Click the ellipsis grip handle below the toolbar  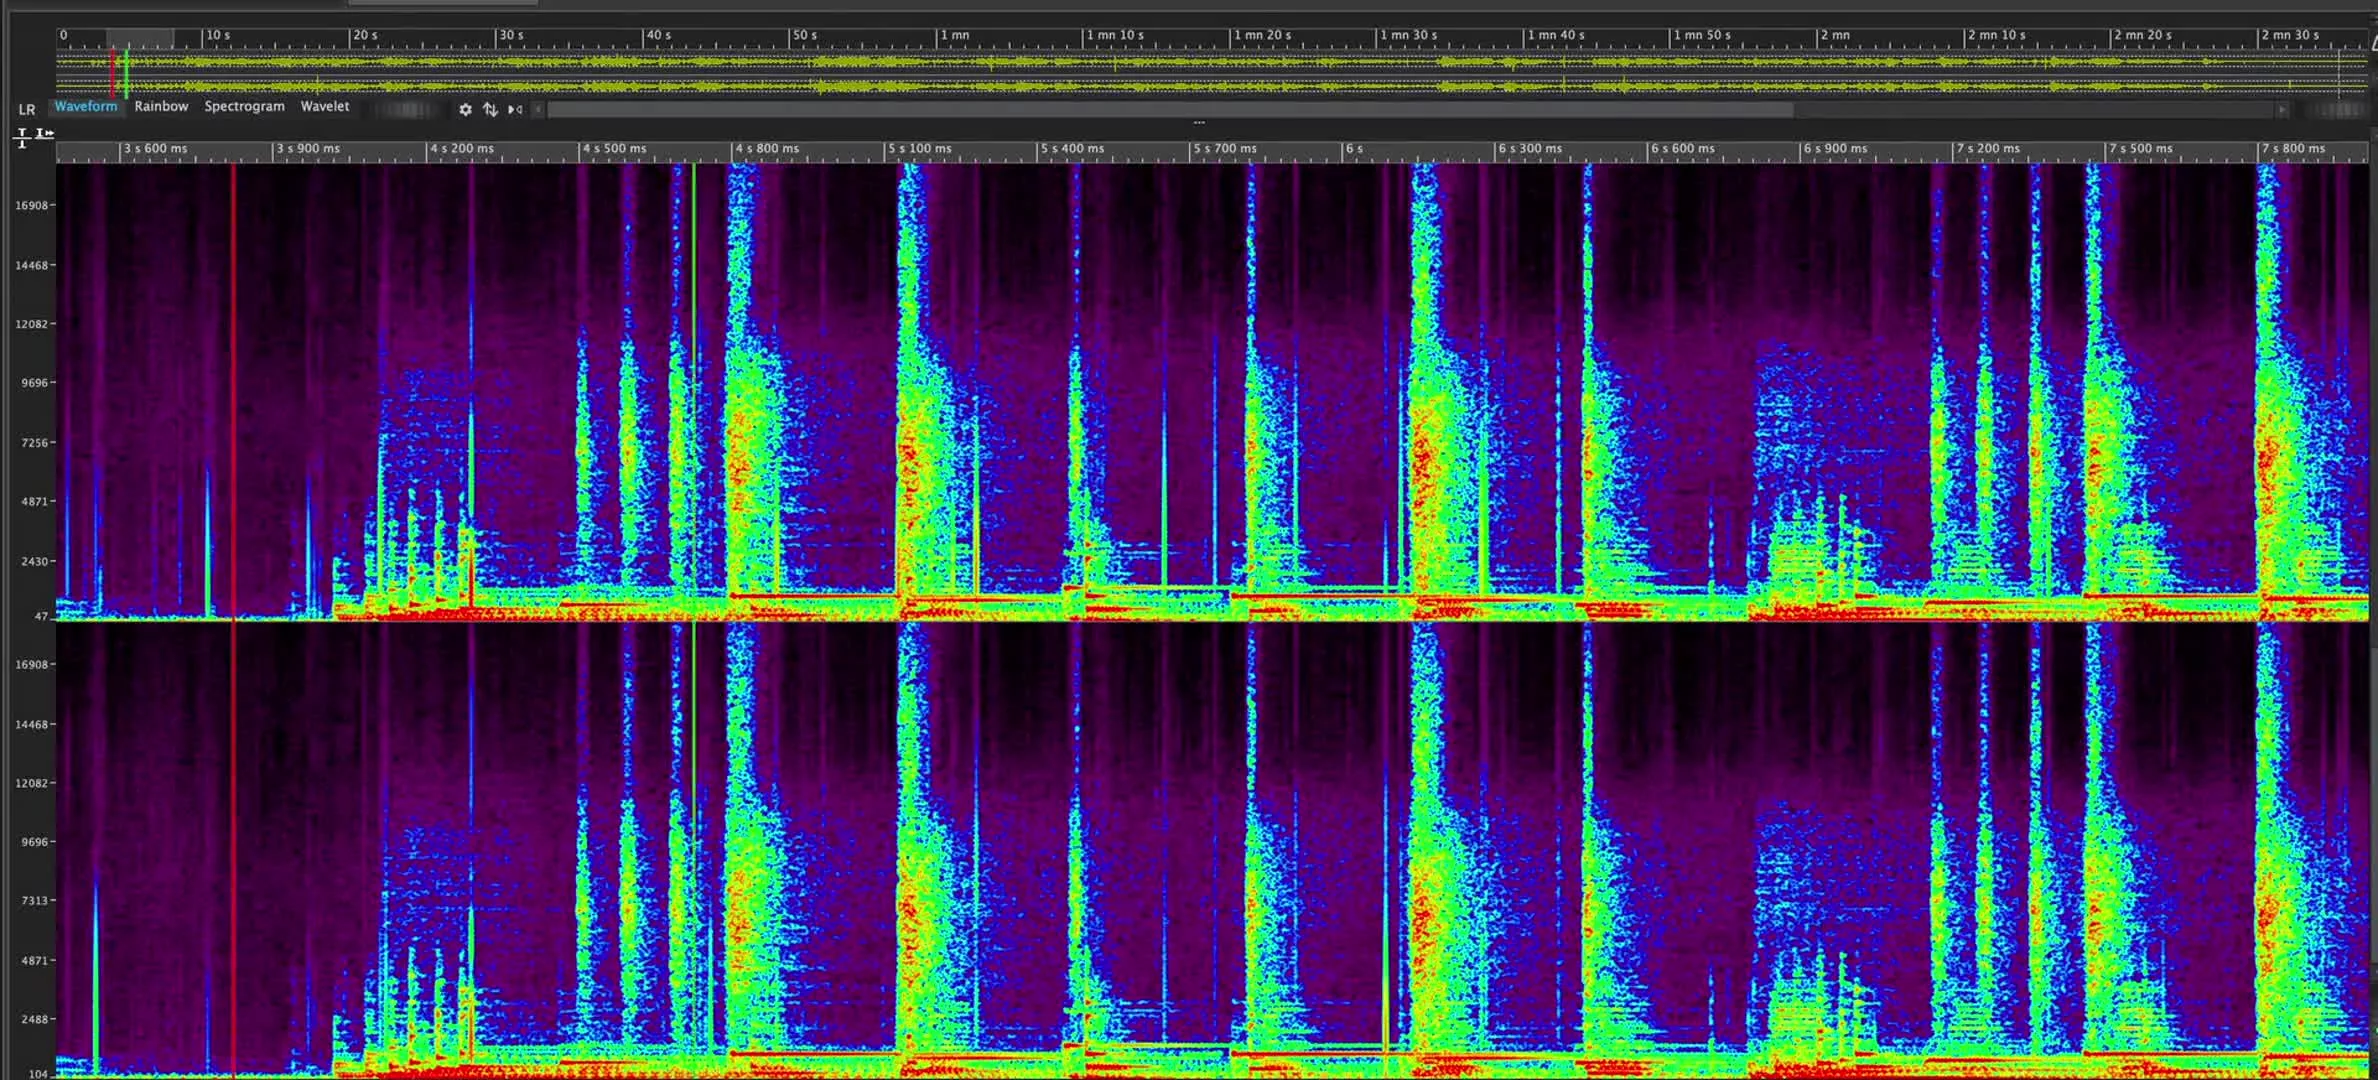click(x=1198, y=122)
